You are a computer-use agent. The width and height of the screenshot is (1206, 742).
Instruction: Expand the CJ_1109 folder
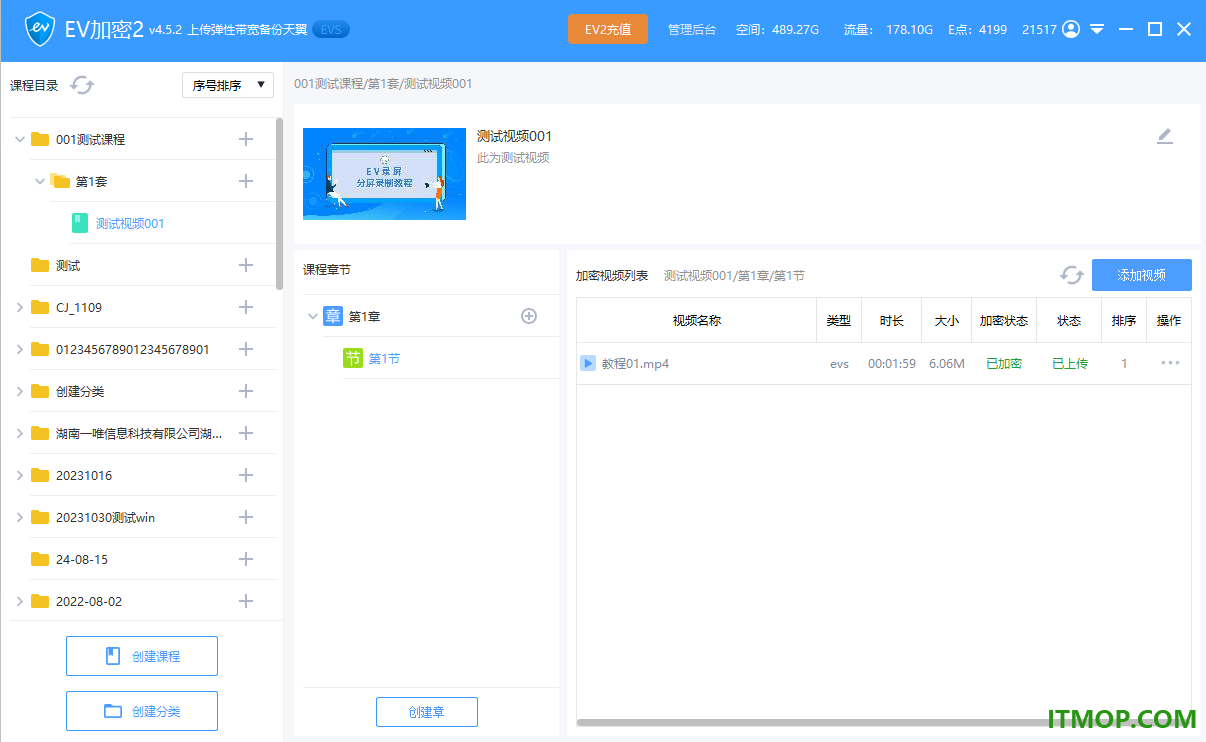(20, 307)
